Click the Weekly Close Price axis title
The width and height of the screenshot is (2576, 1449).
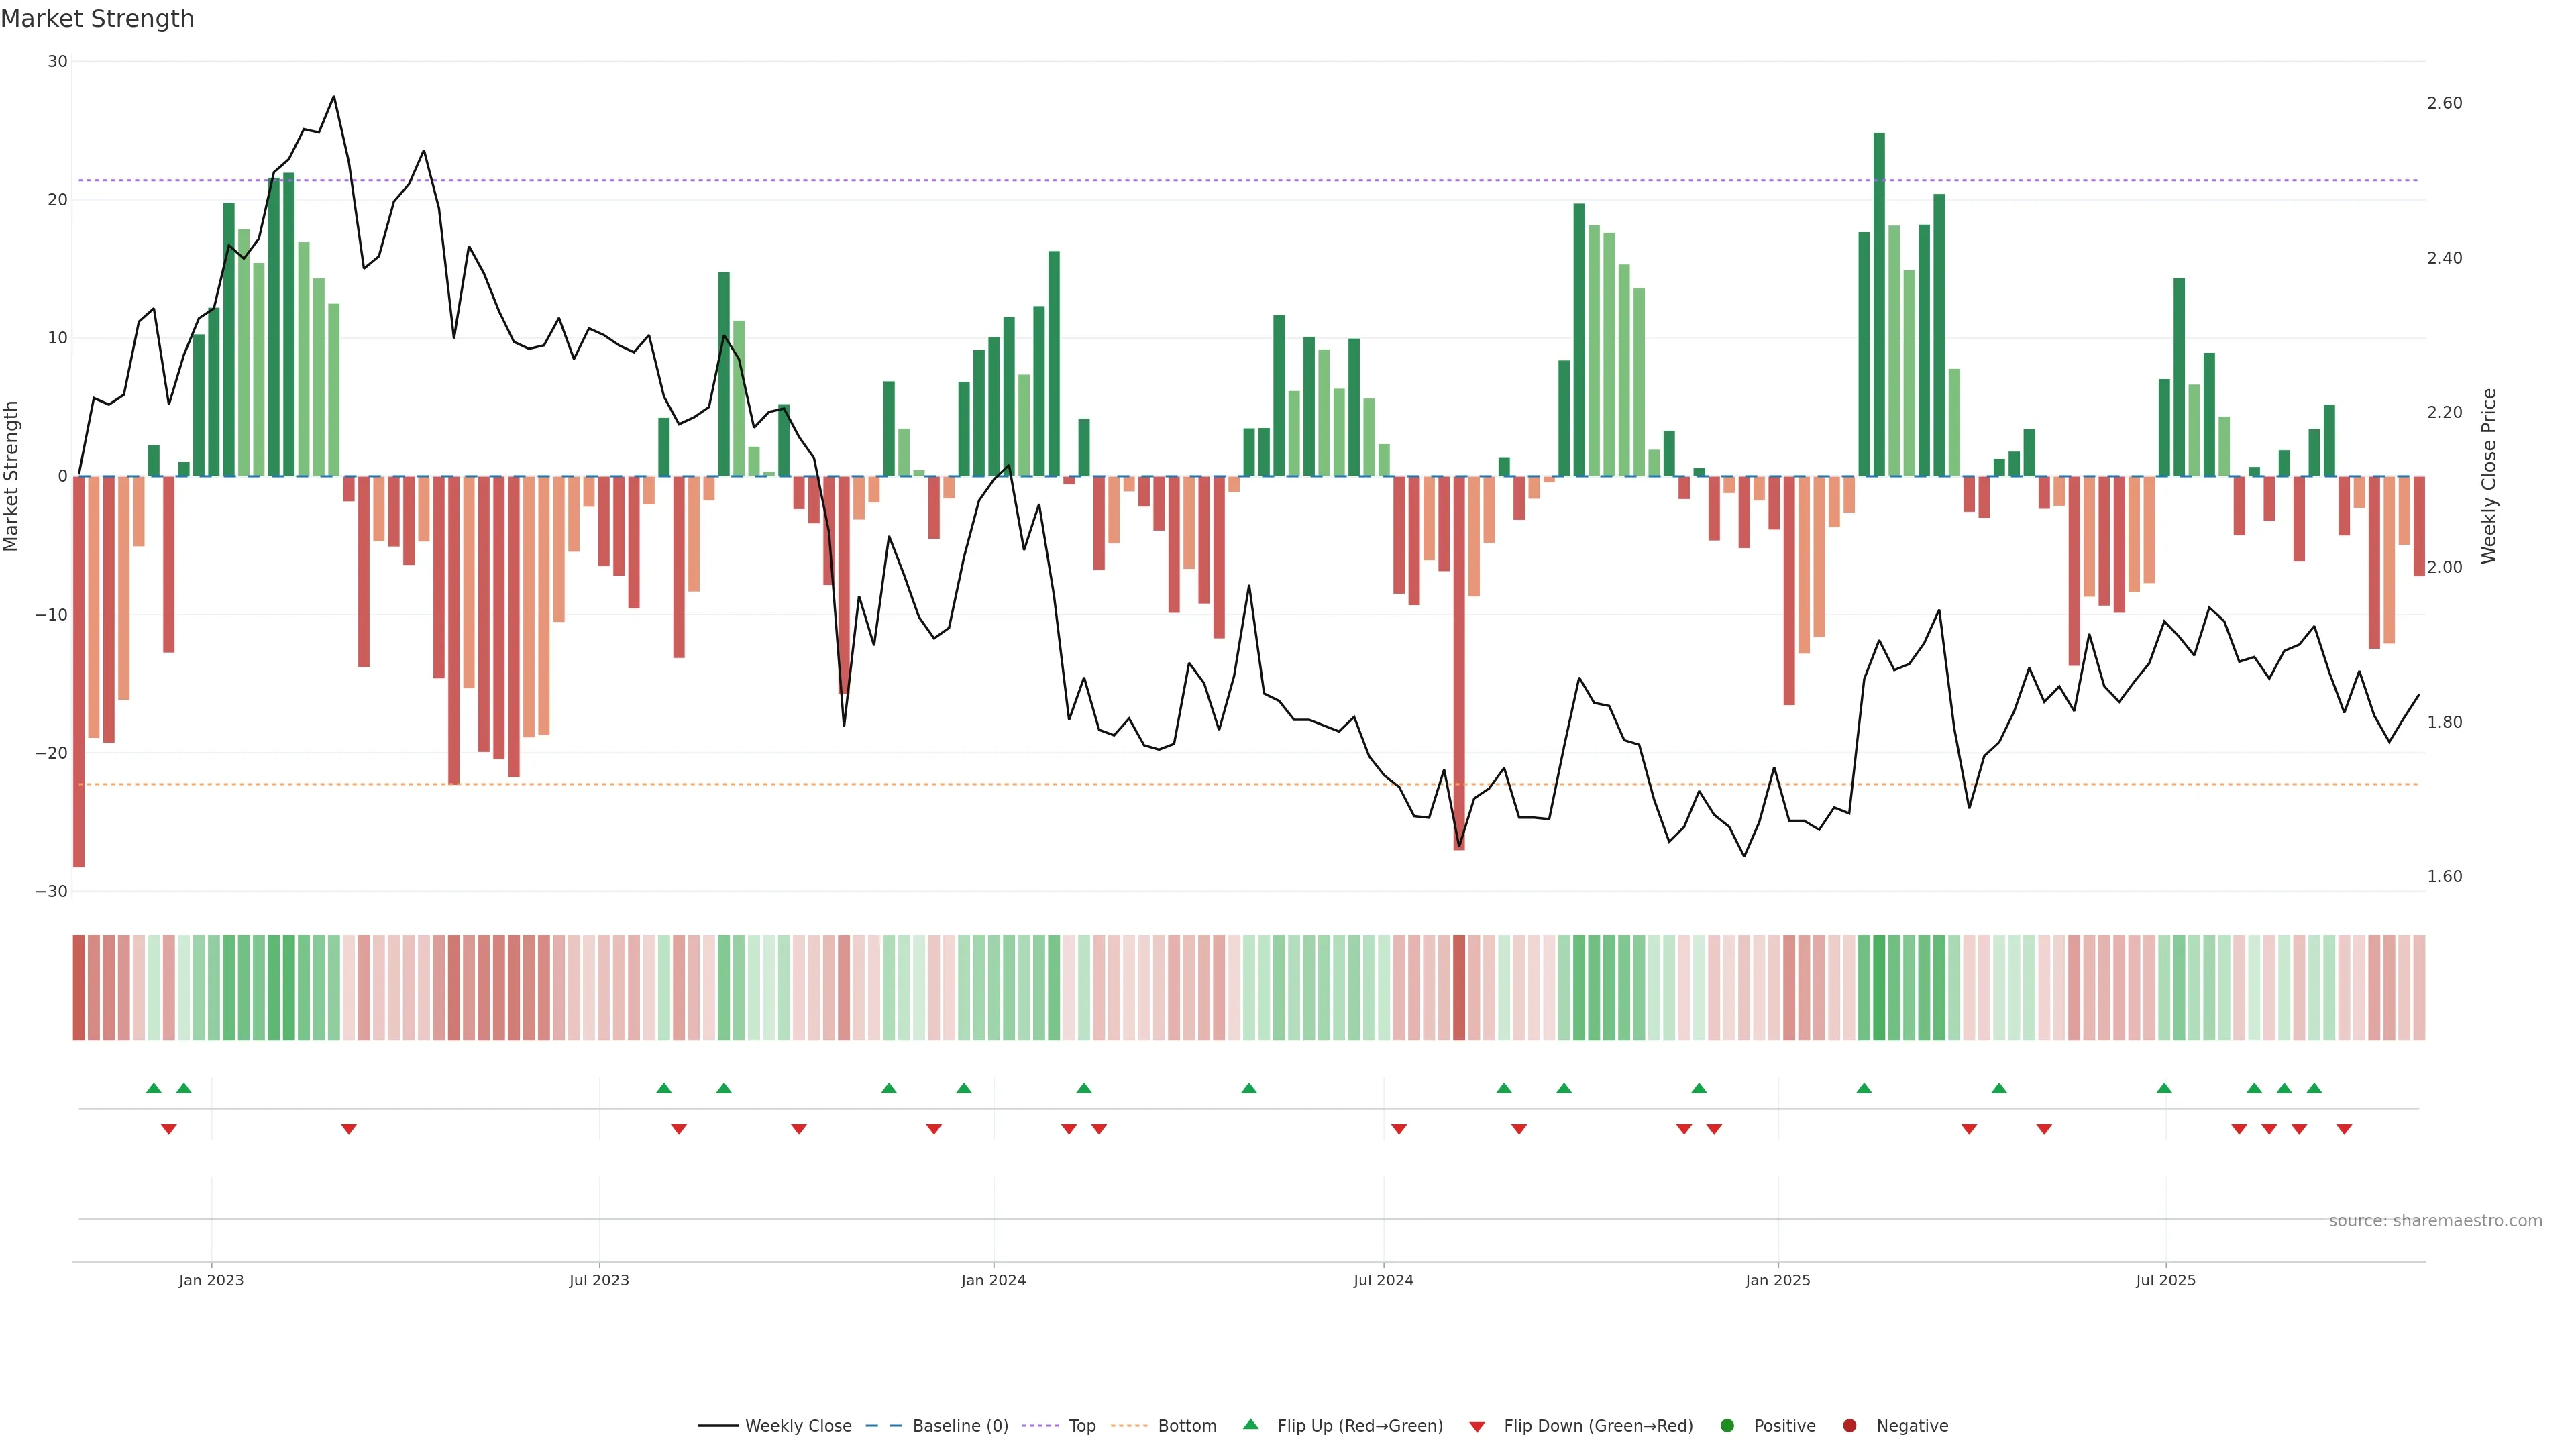tap(2489, 476)
